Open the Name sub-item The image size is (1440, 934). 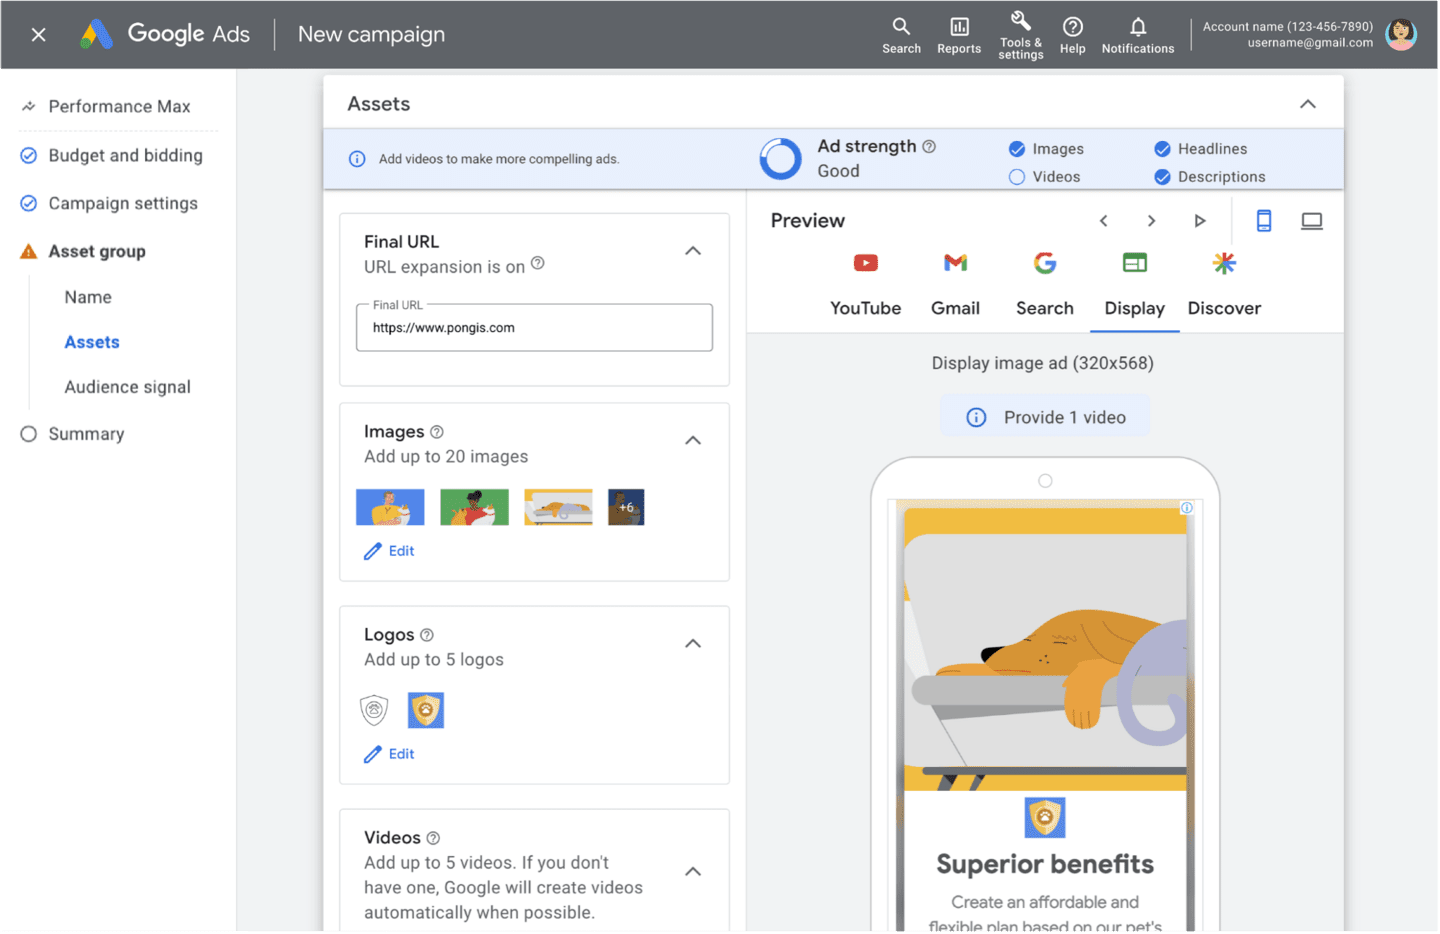pyautogui.click(x=88, y=297)
